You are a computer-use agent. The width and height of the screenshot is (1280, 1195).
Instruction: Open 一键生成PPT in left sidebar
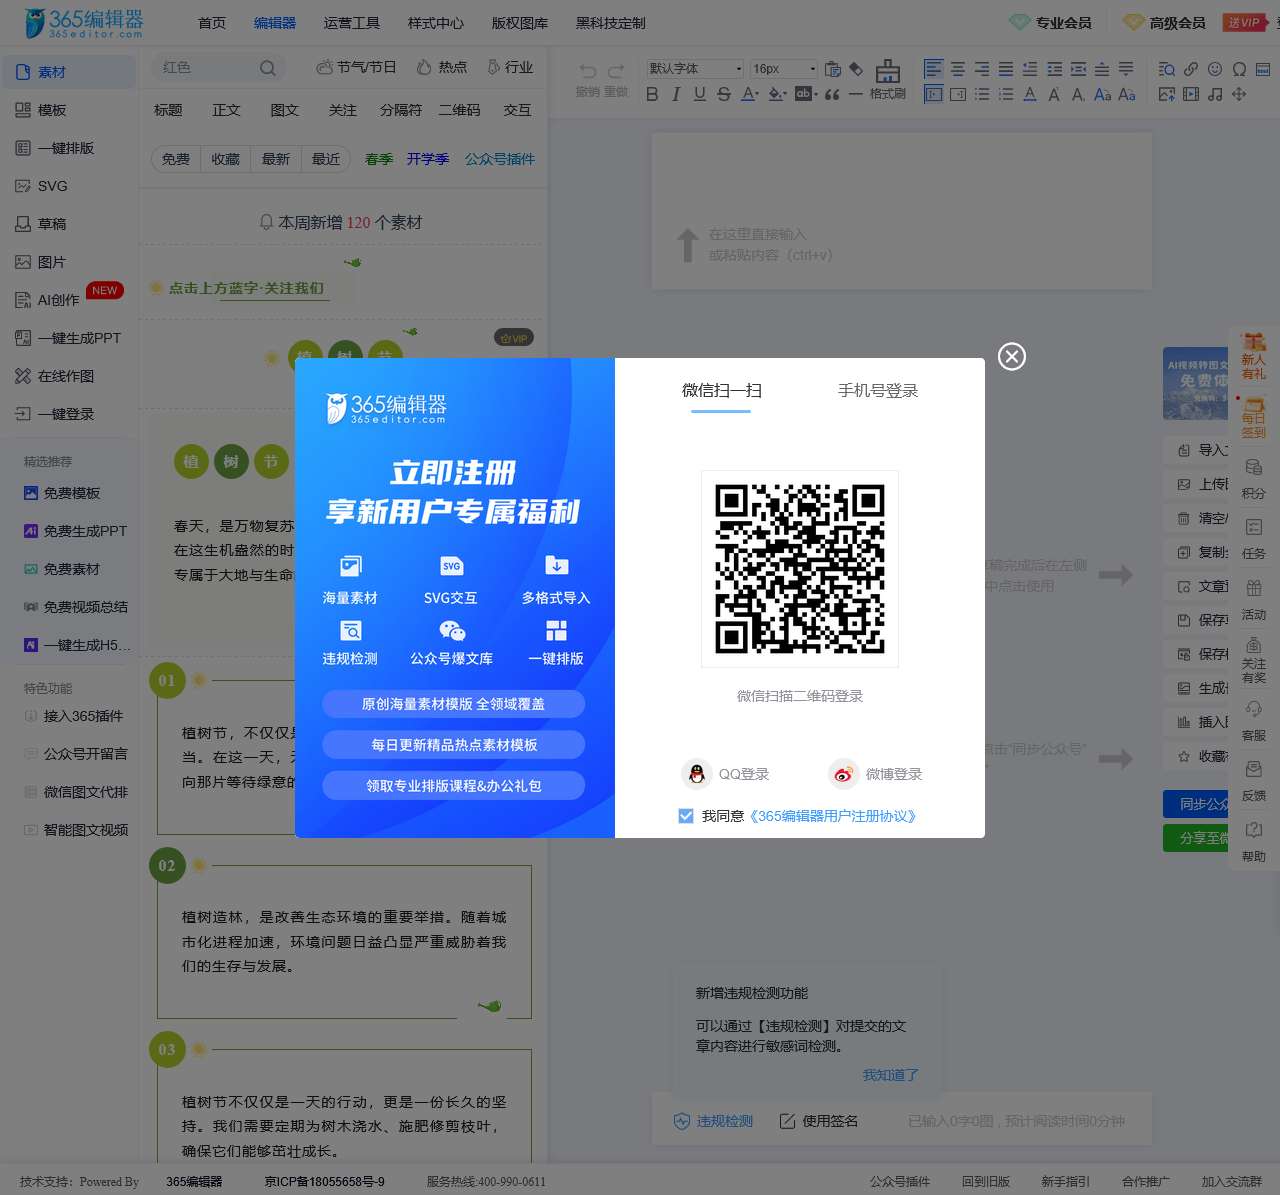coord(67,338)
